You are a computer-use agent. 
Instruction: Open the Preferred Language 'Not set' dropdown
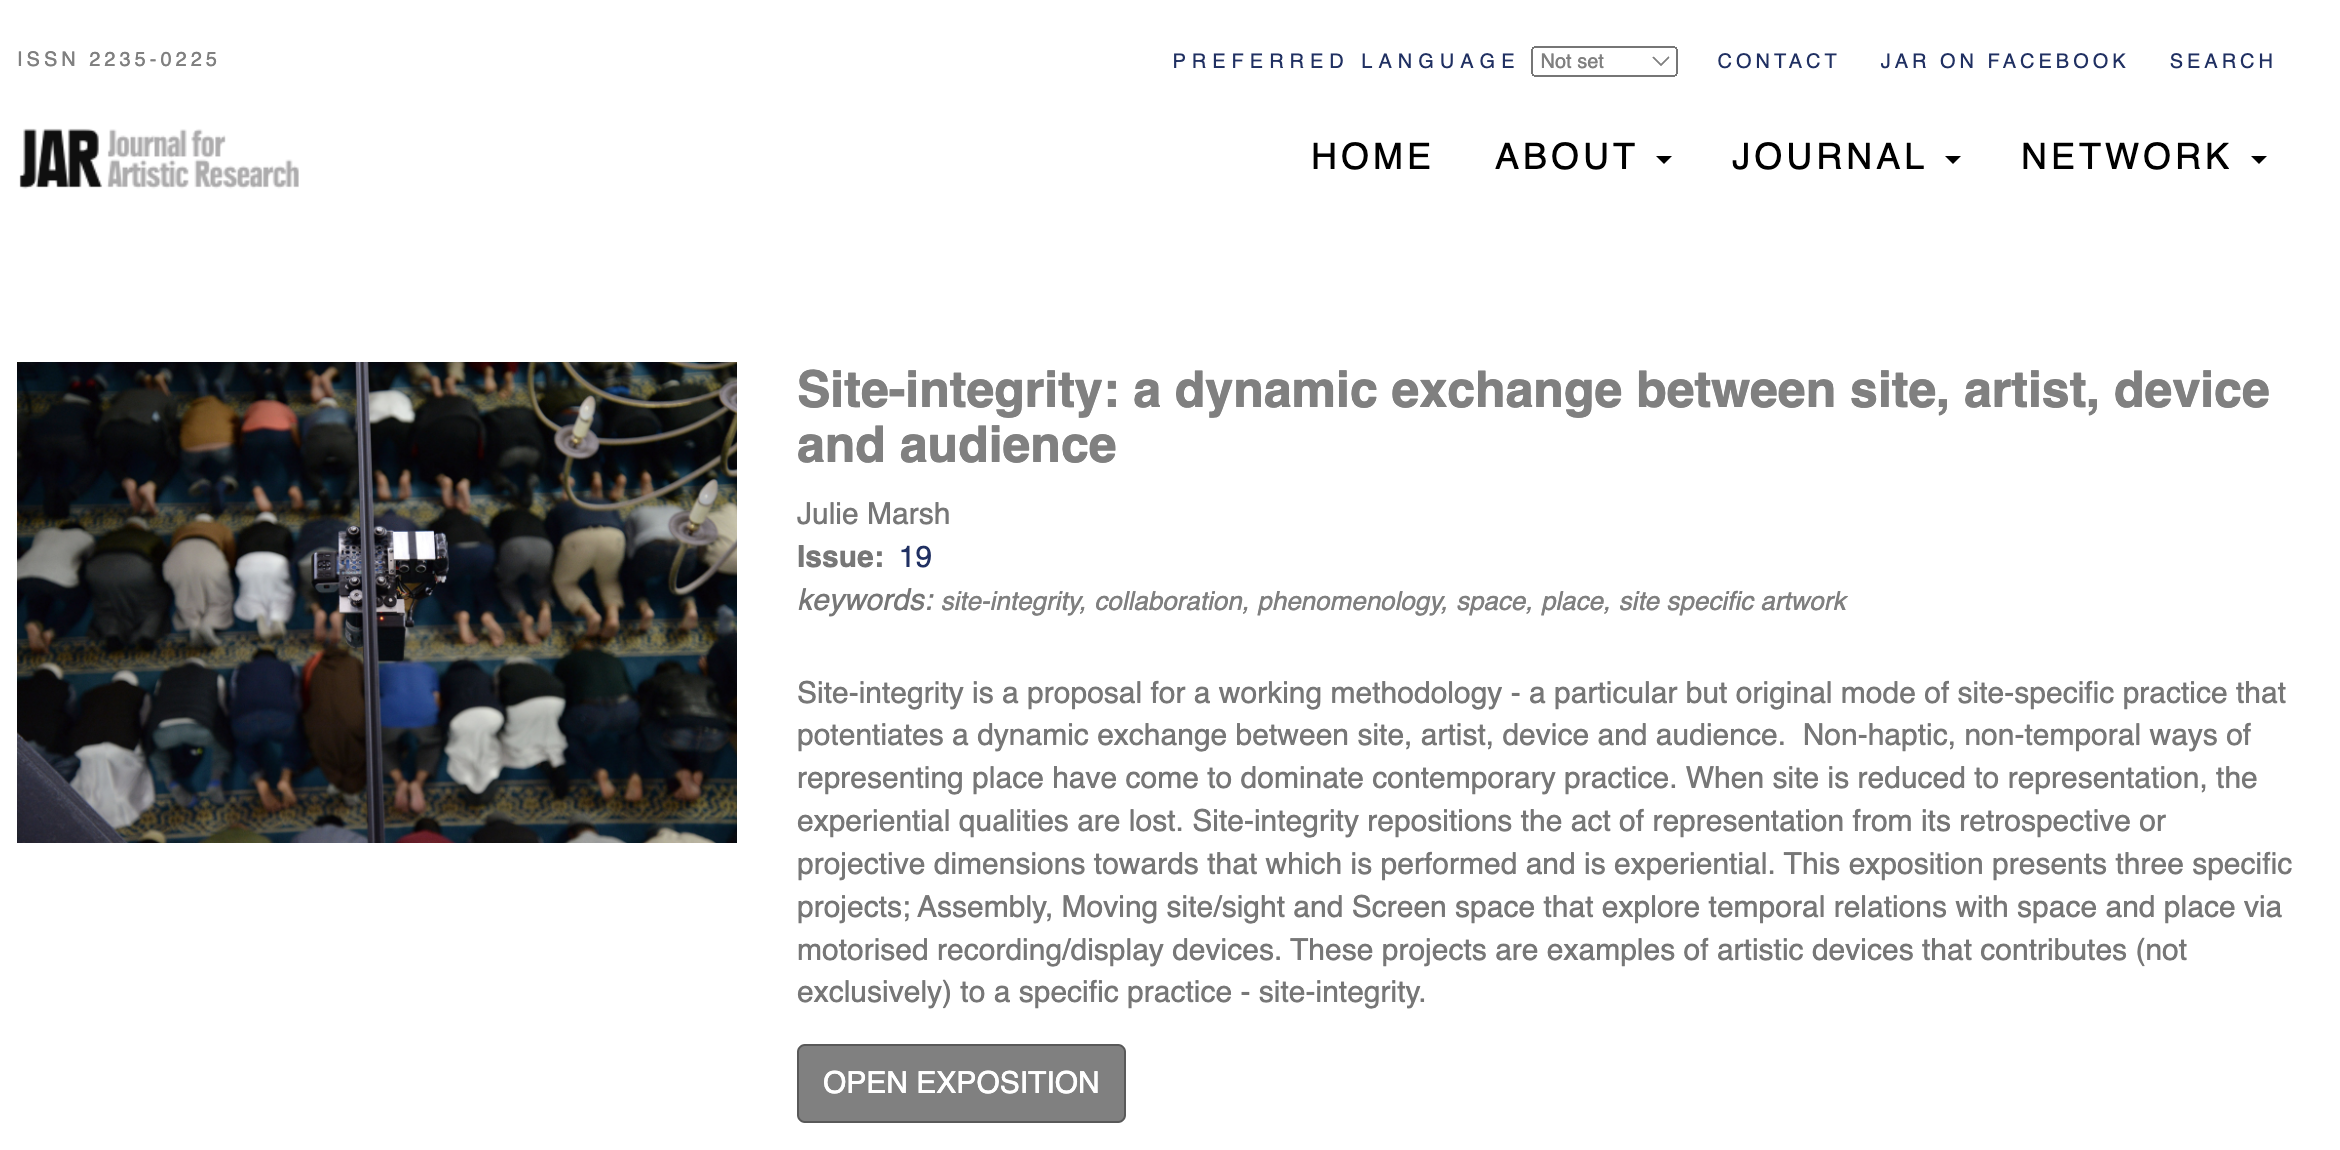tap(1603, 62)
